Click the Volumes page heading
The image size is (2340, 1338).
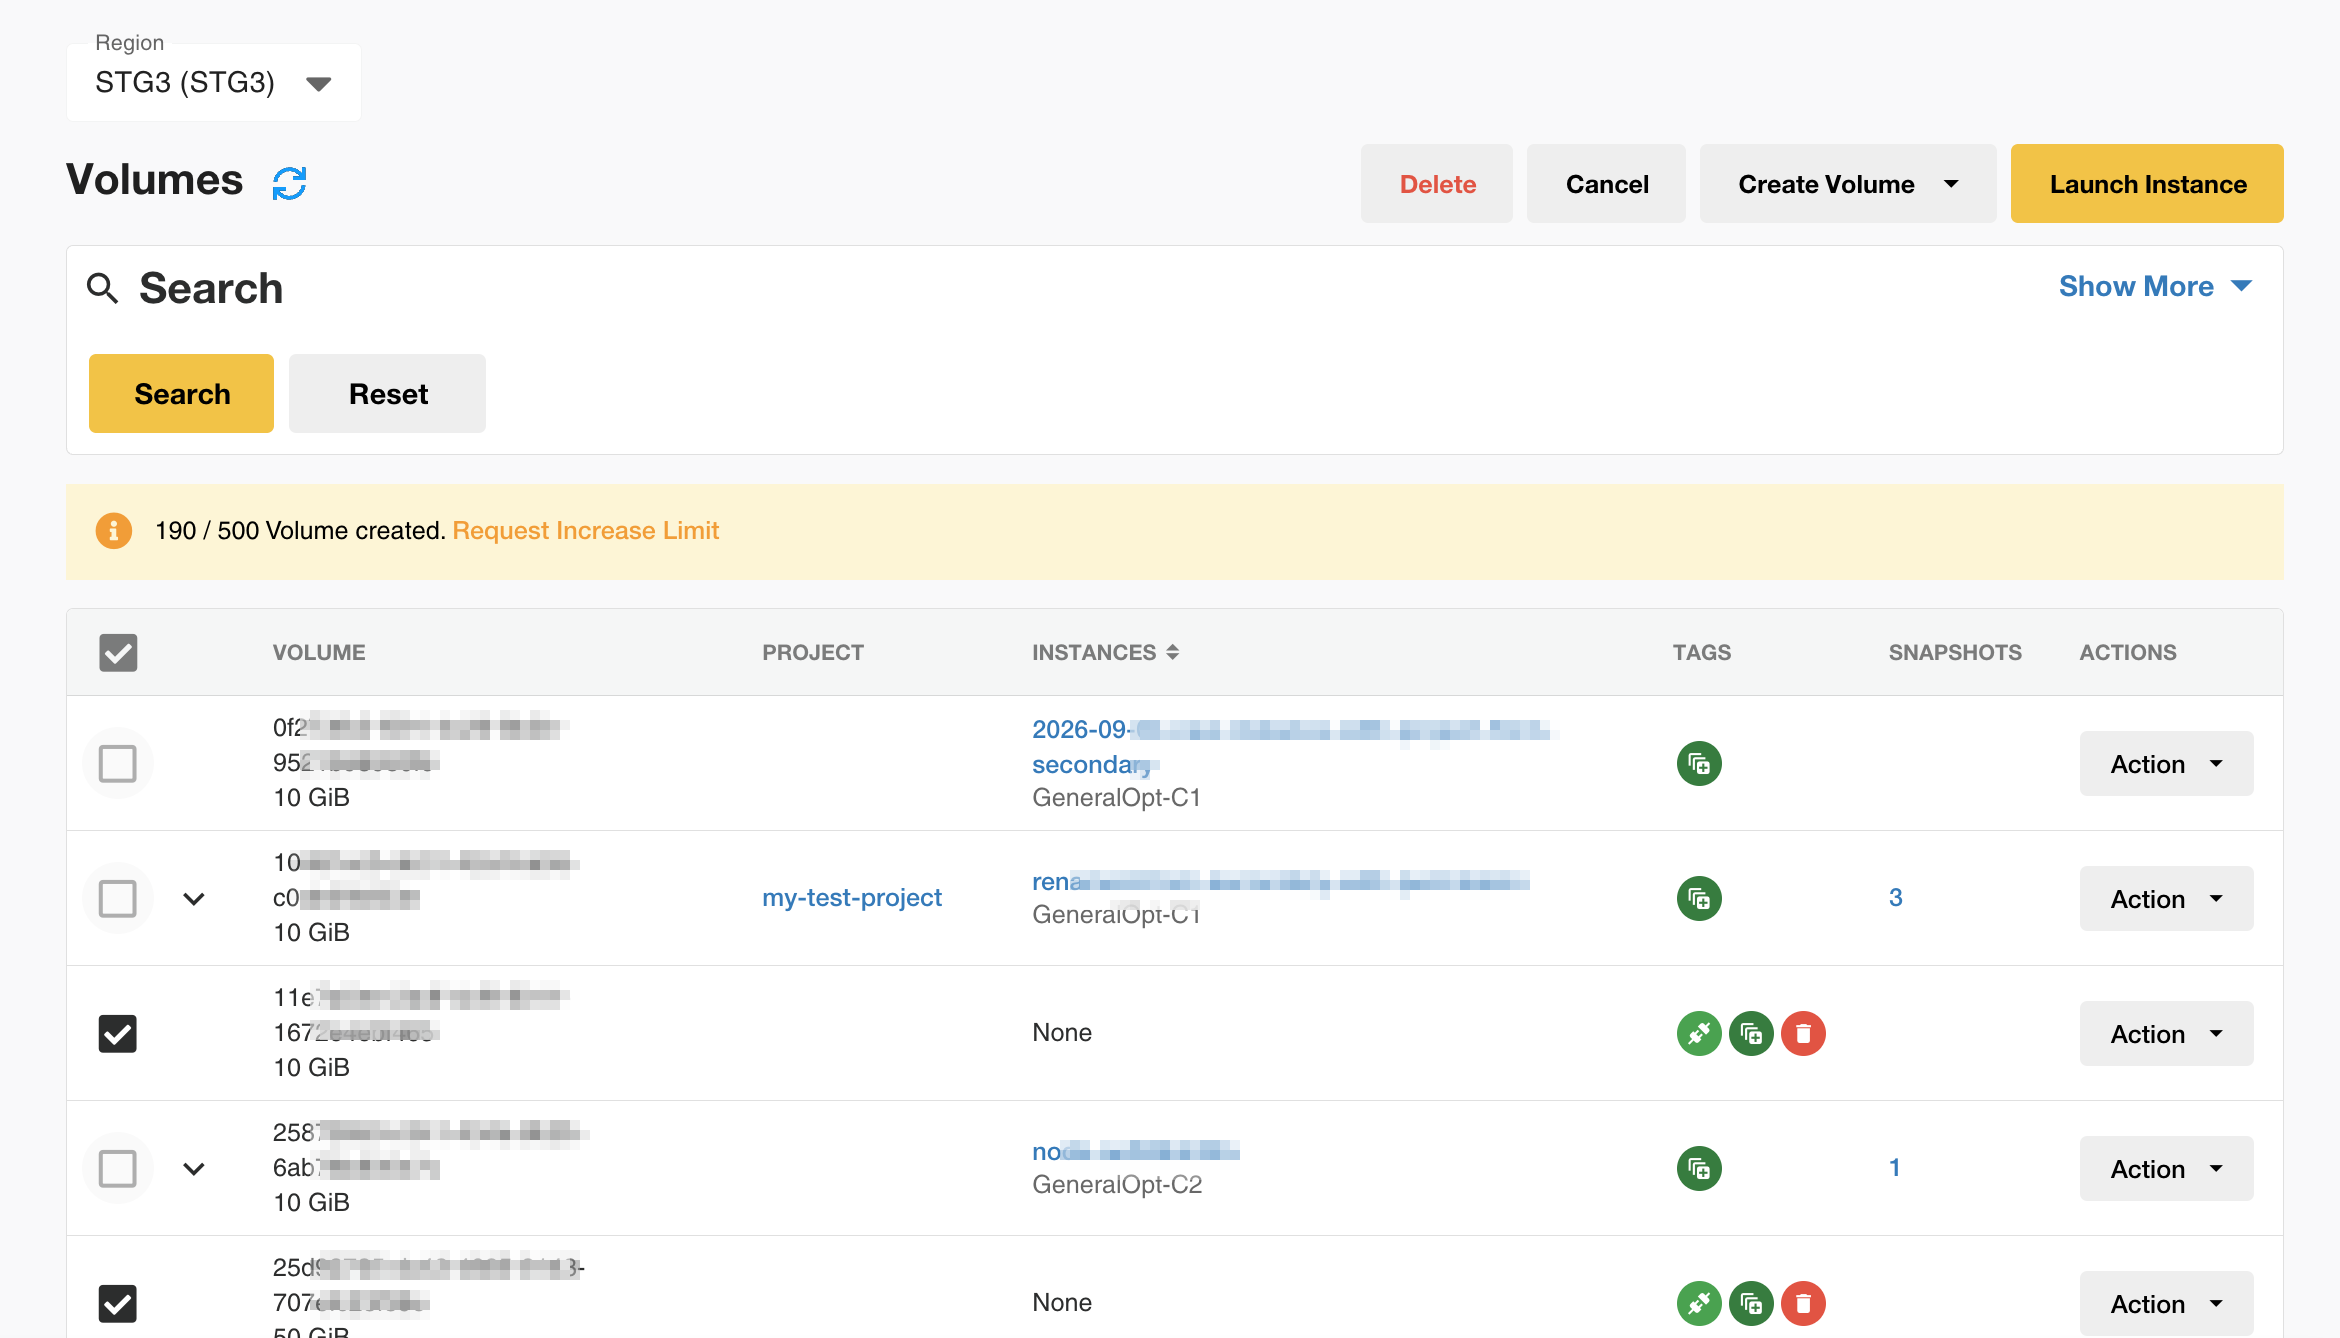tap(155, 180)
